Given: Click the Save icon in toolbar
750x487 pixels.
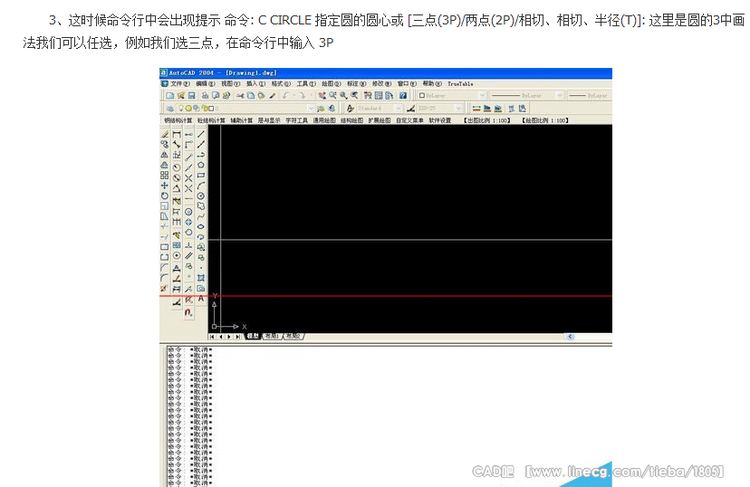Looking at the screenshot, I should click(191, 95).
